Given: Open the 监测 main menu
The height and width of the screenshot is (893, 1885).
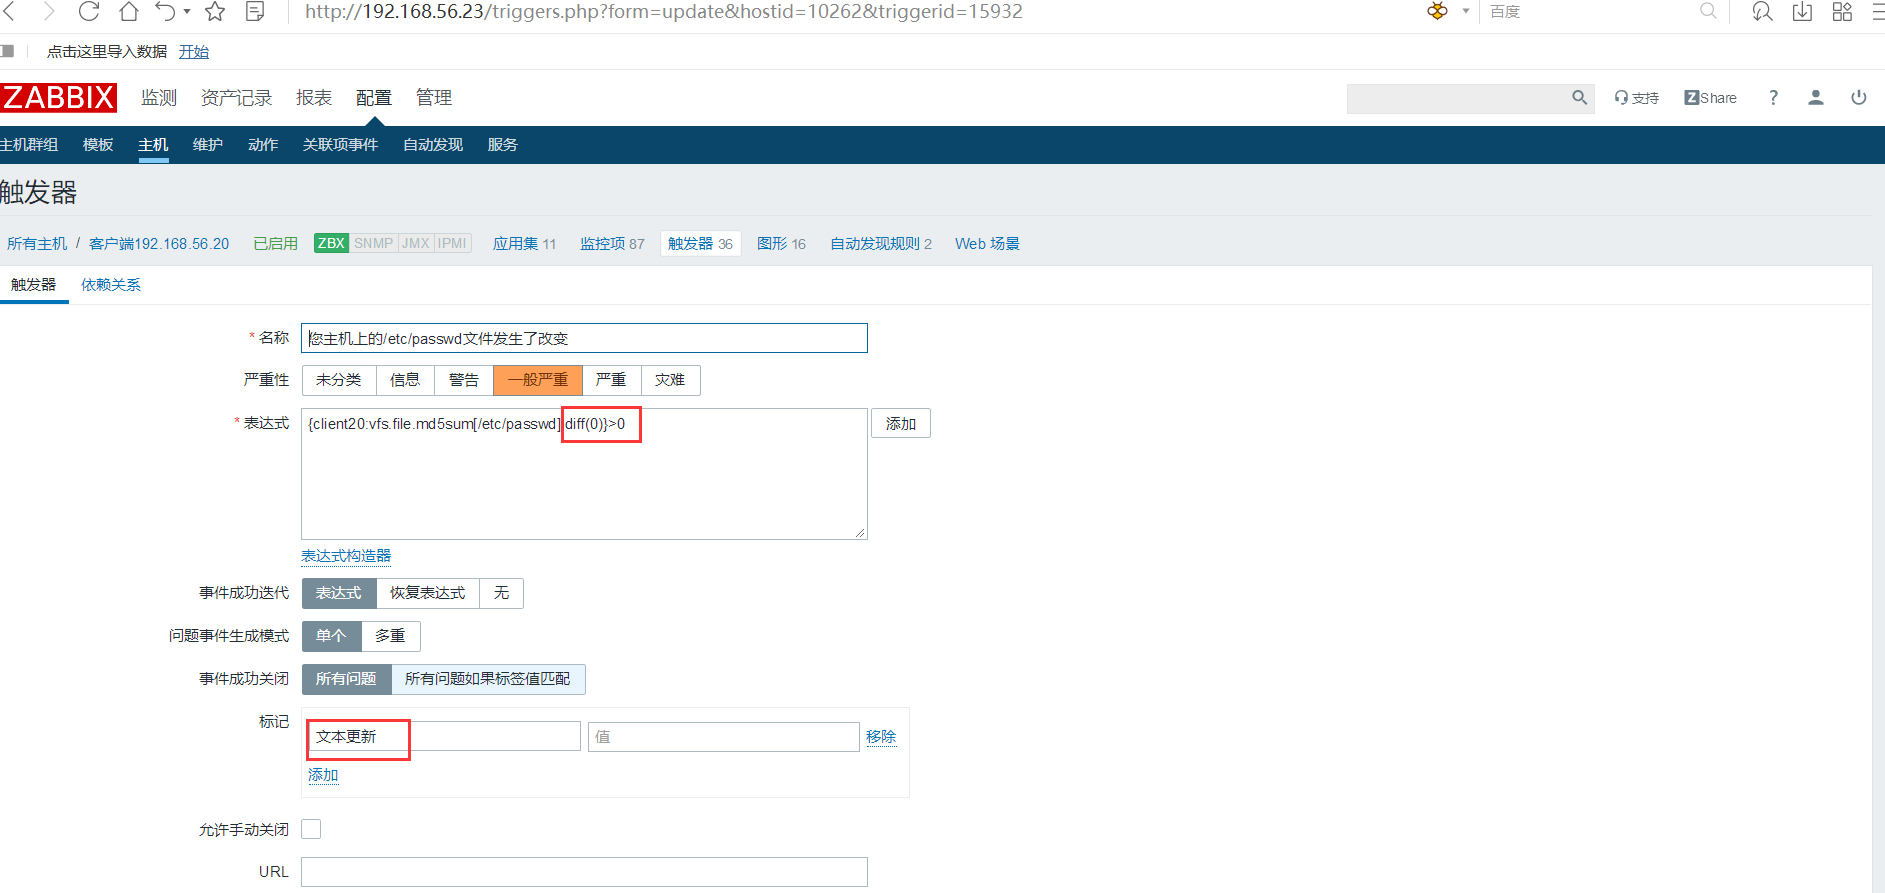Looking at the screenshot, I should 159,98.
